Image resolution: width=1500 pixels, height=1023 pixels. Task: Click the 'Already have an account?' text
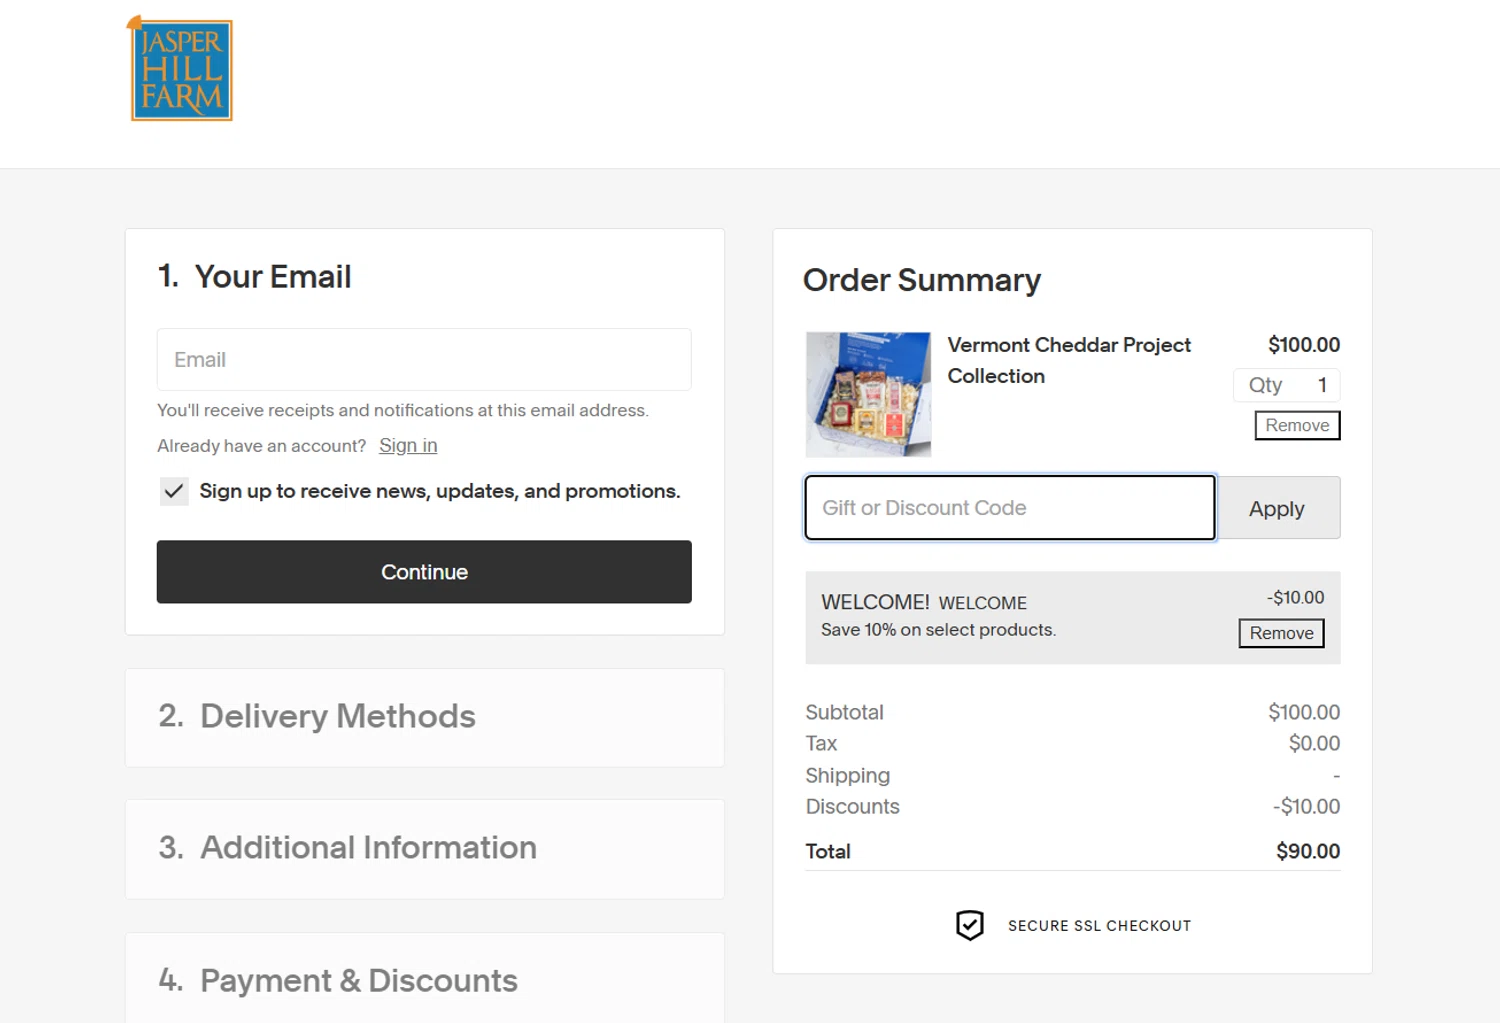(x=262, y=446)
